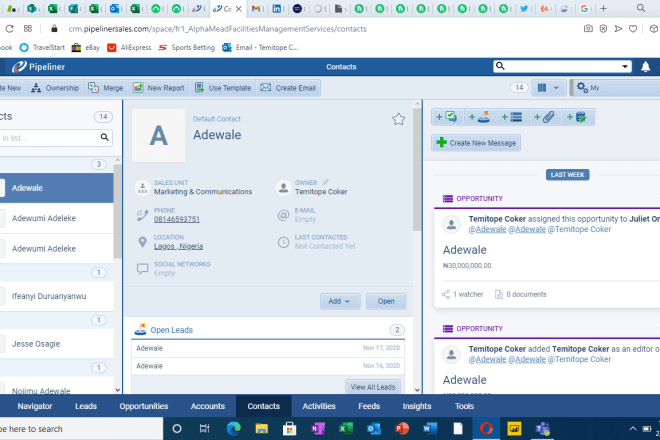
Task: Click the Opera reload page icon
Action: [9, 29]
